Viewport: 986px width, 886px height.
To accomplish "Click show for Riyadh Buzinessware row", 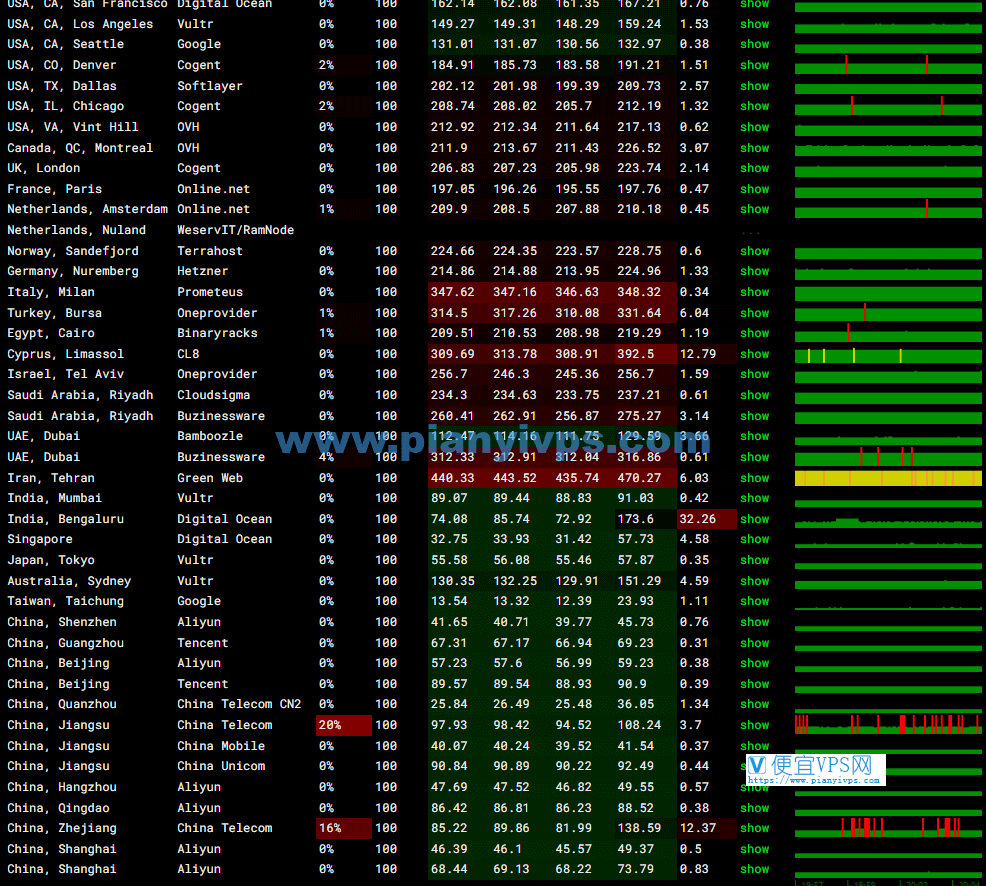I will click(755, 416).
